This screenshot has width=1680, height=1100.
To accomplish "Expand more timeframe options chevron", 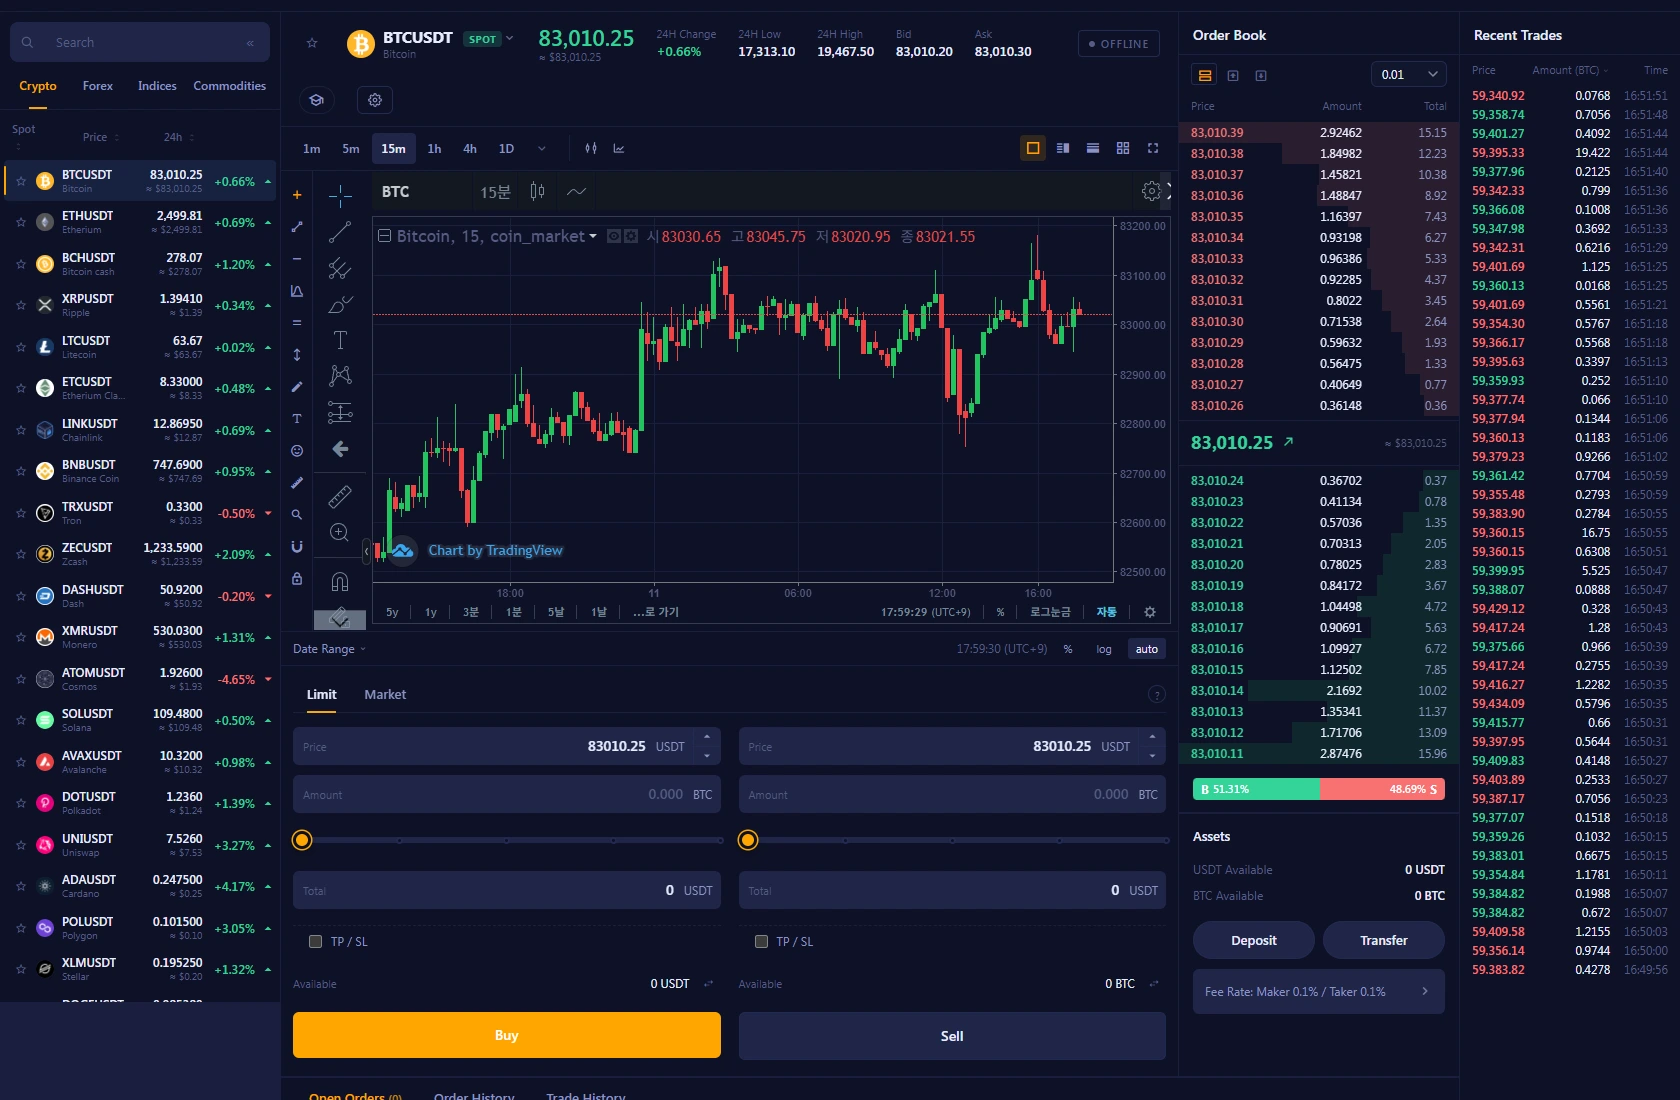I will [542, 149].
